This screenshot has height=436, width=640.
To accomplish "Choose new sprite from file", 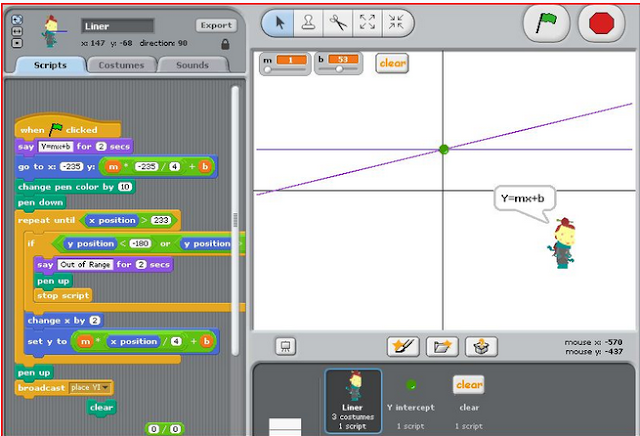I will [442, 347].
